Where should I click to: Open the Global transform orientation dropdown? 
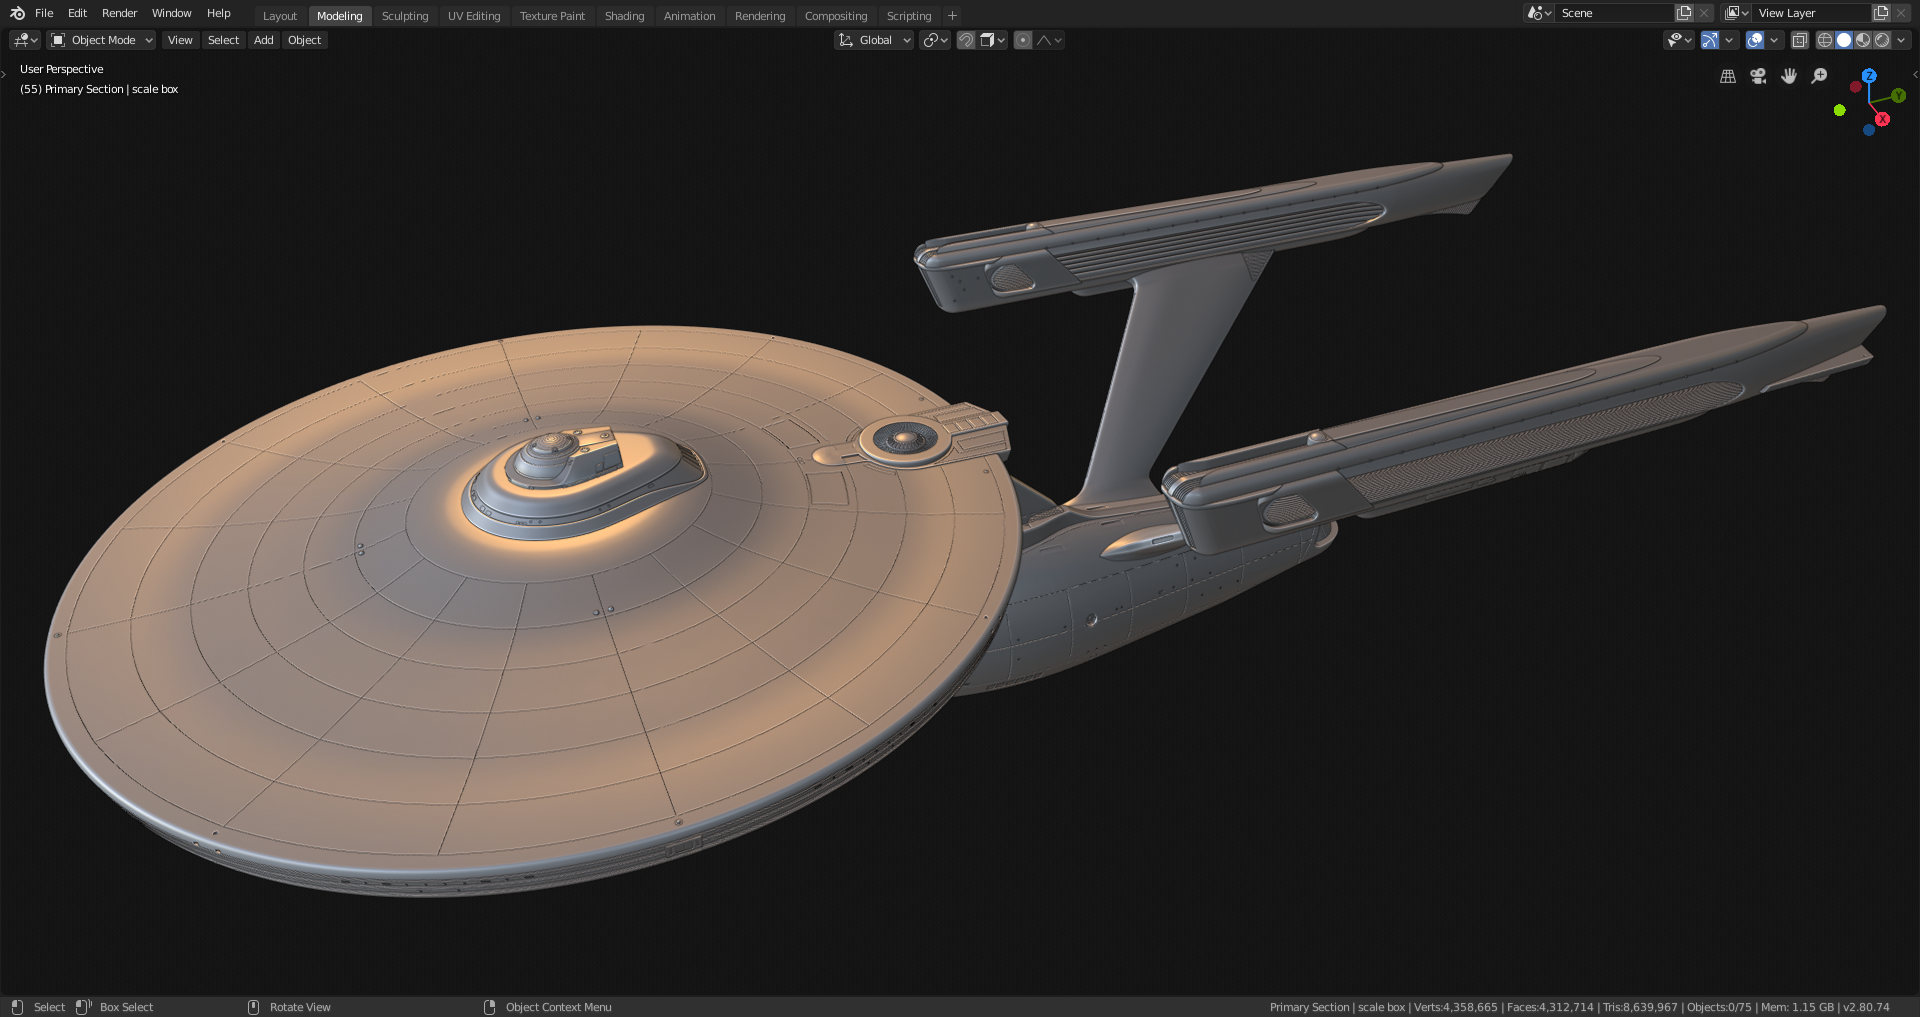click(x=875, y=40)
